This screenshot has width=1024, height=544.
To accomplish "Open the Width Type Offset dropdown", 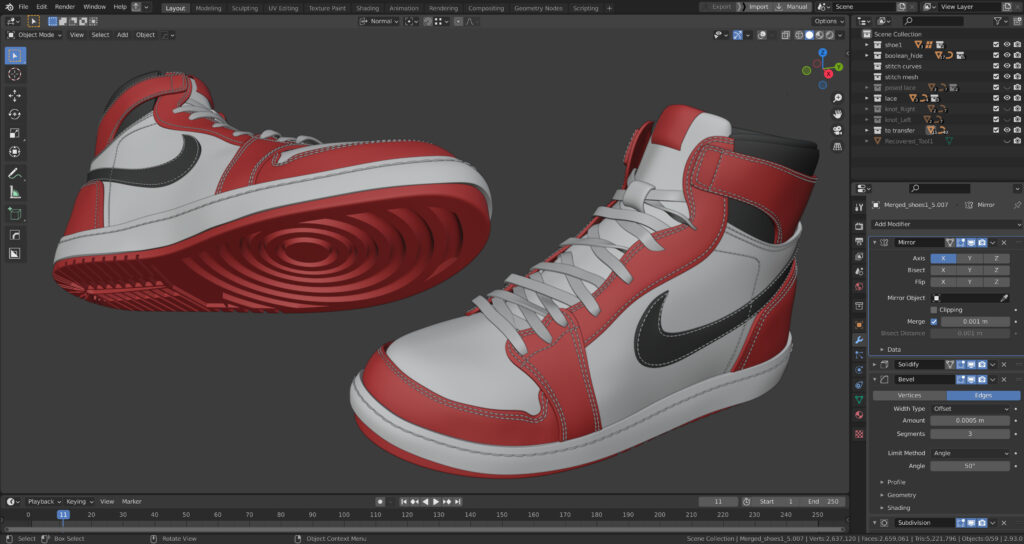I will [970, 409].
